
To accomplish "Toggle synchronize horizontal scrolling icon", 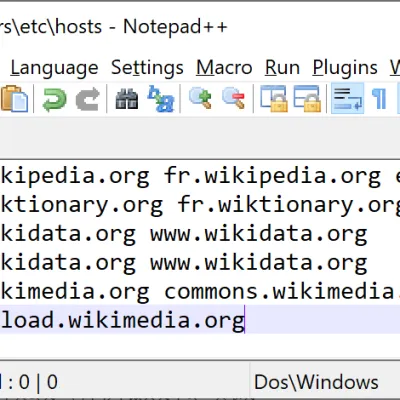I will tap(307, 99).
